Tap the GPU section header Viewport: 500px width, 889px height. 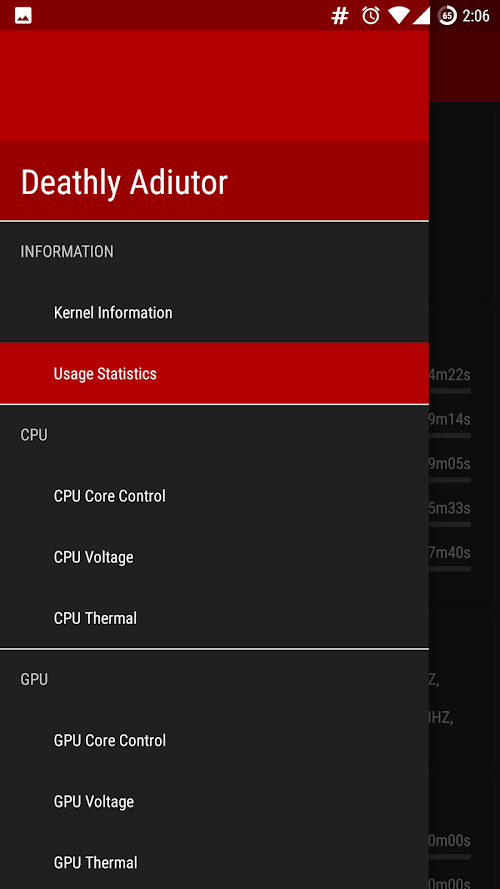coord(34,679)
